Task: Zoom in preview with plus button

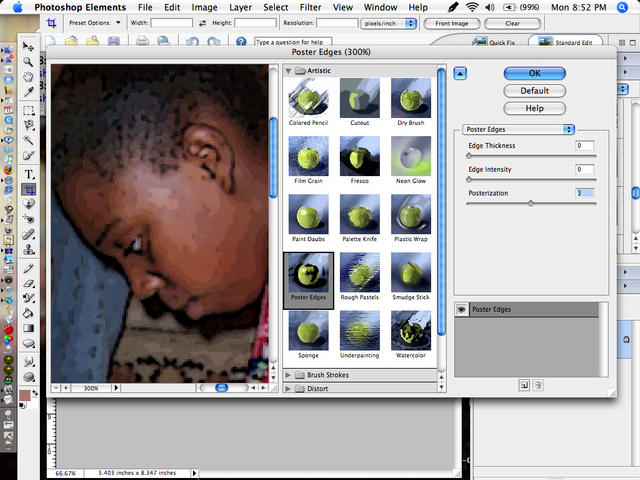Action: pos(65,388)
